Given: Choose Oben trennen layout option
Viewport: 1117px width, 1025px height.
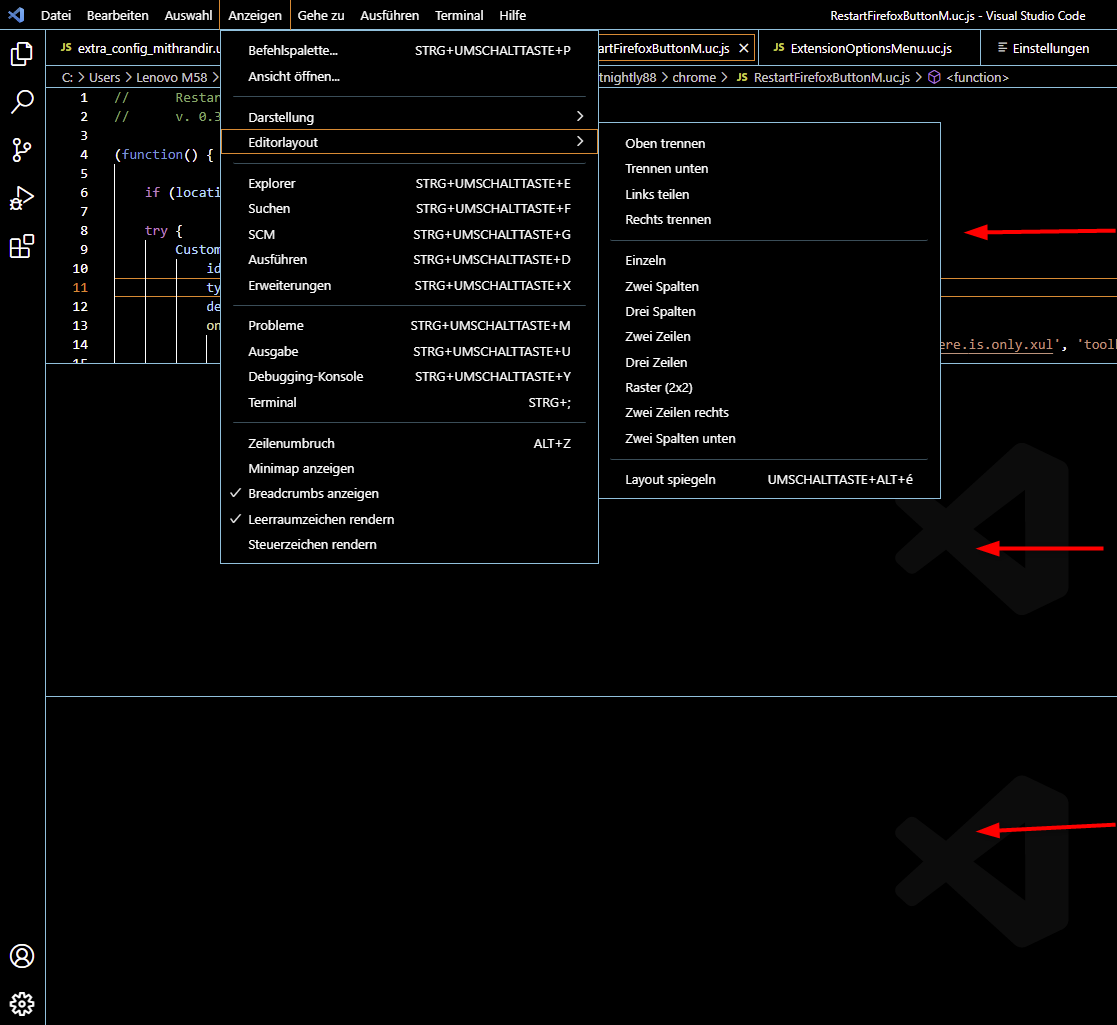Looking at the screenshot, I should pyautogui.click(x=769, y=143).
